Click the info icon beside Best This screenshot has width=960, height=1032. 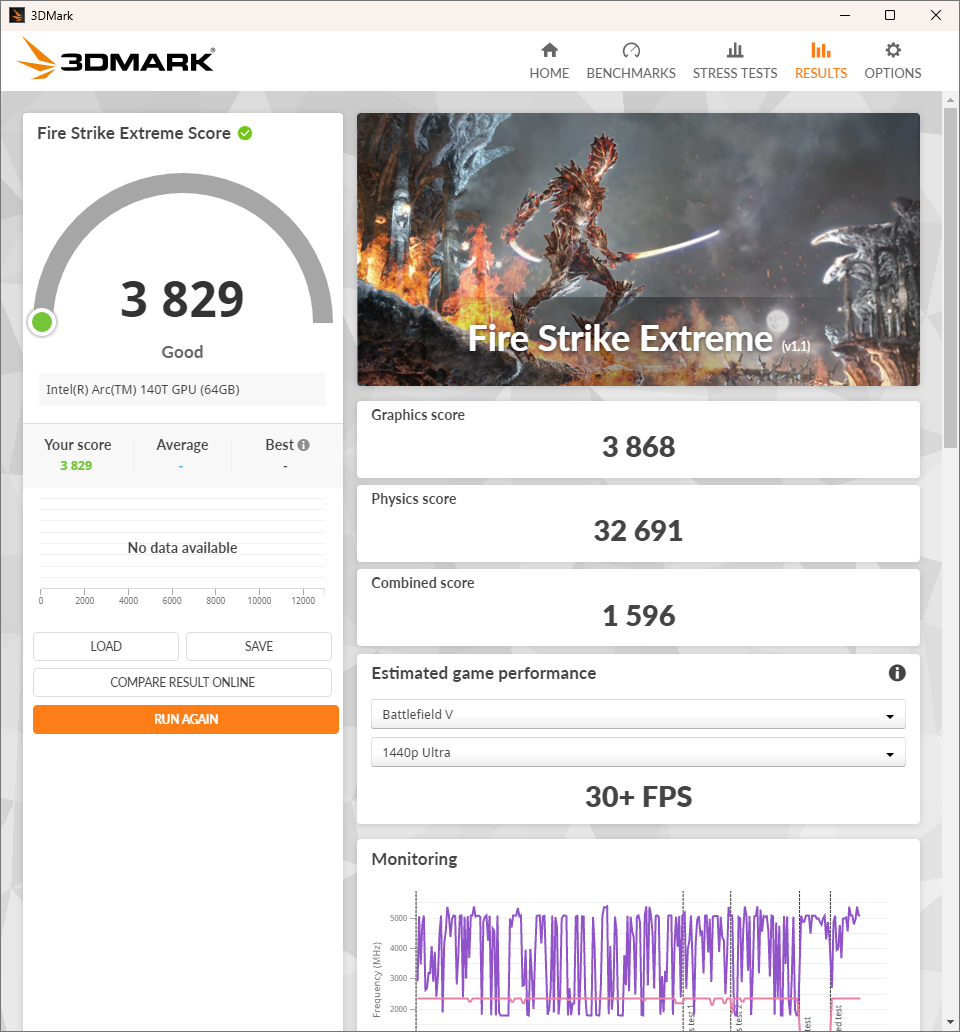click(x=303, y=445)
